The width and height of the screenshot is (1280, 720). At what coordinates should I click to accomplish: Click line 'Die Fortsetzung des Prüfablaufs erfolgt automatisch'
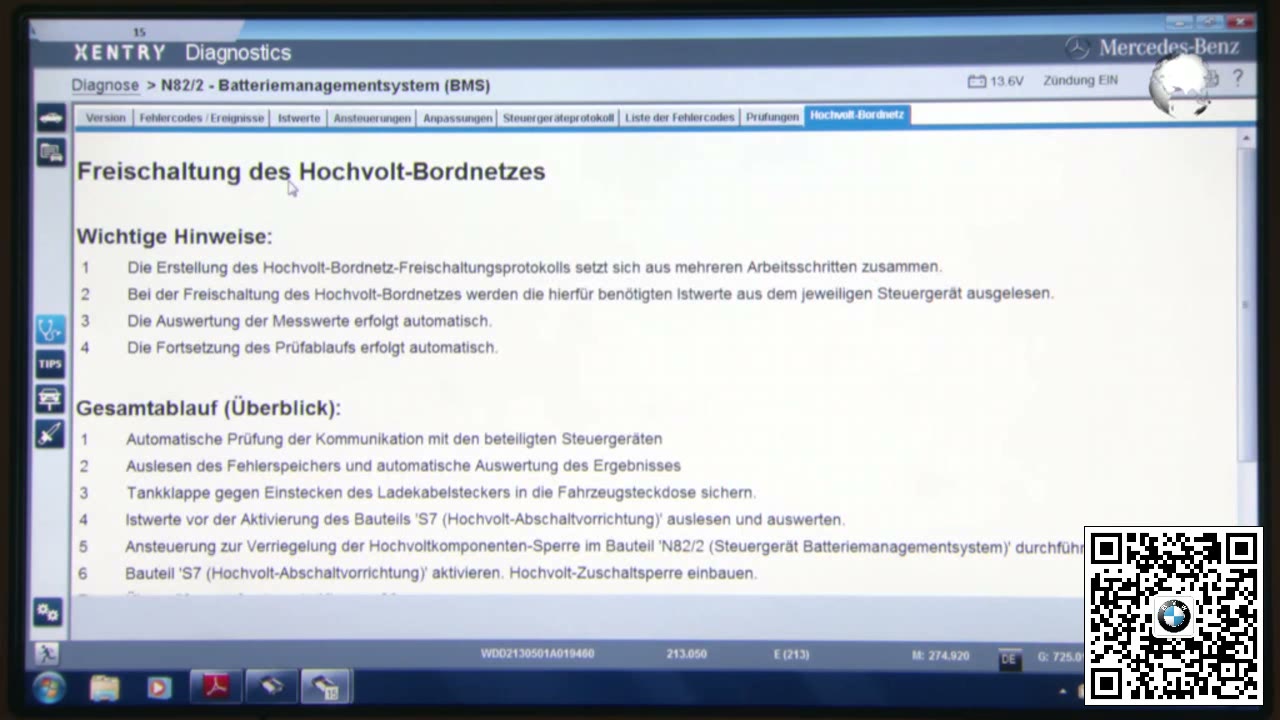(x=312, y=348)
